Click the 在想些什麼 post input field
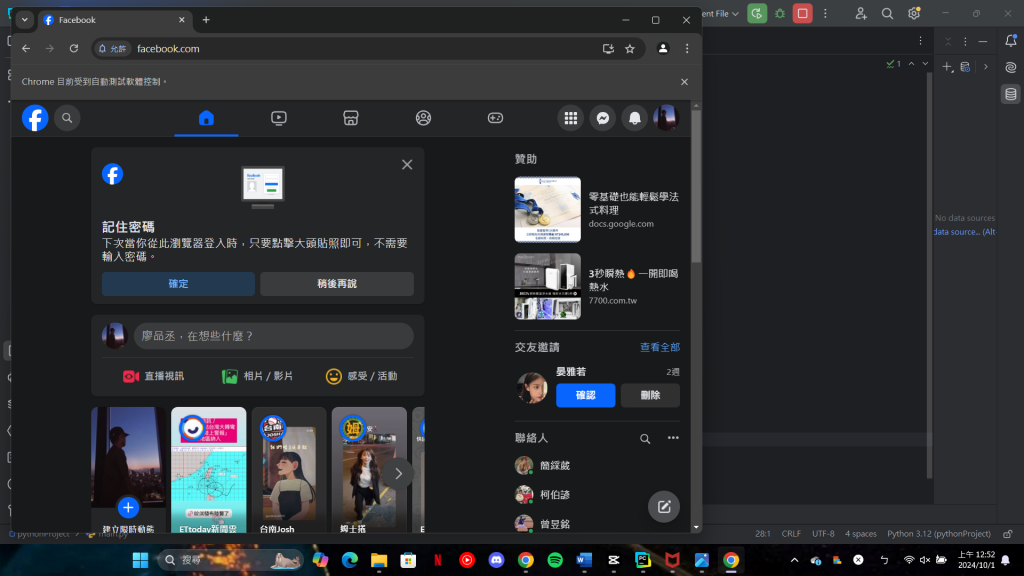Viewport: 1024px width, 576px height. 274,336
